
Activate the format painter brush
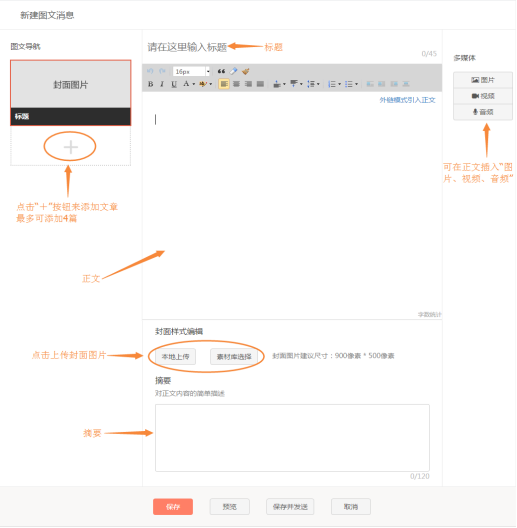click(246, 71)
